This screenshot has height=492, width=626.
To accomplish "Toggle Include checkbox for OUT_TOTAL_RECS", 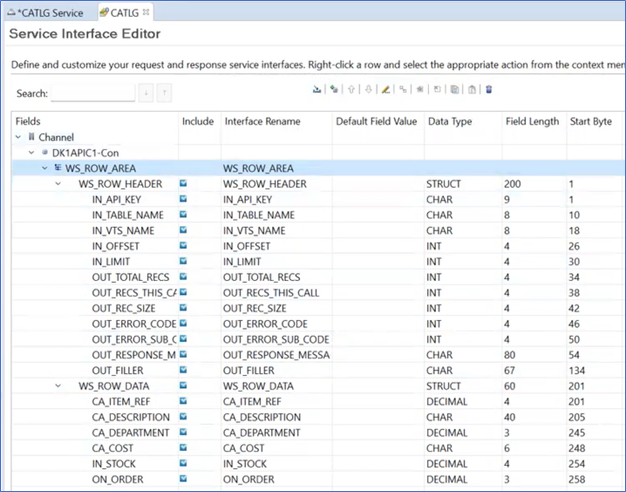I will pos(183,277).
